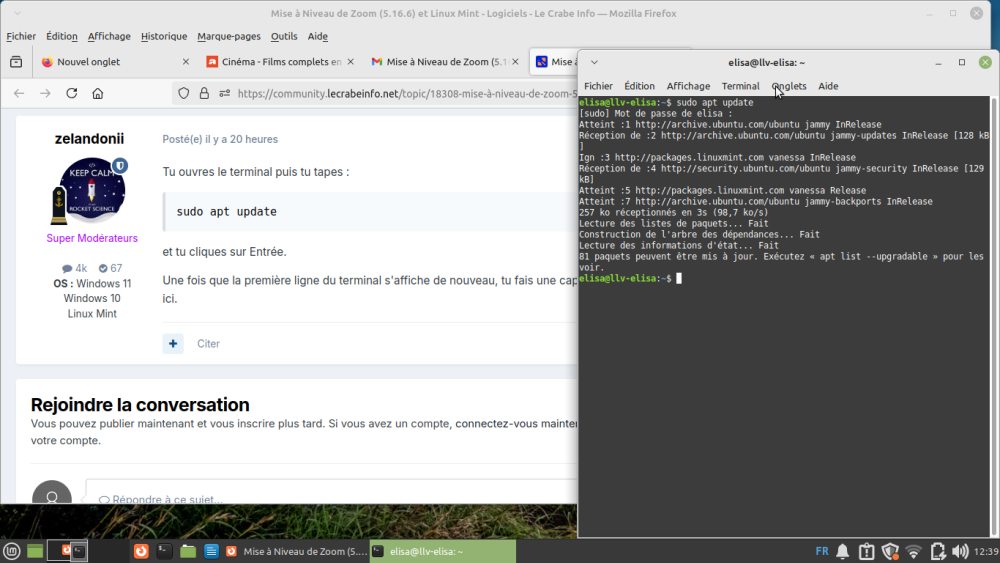The image size is (1000, 563).
Task: Click the Wi-Fi network tray icon
Action: 913,551
